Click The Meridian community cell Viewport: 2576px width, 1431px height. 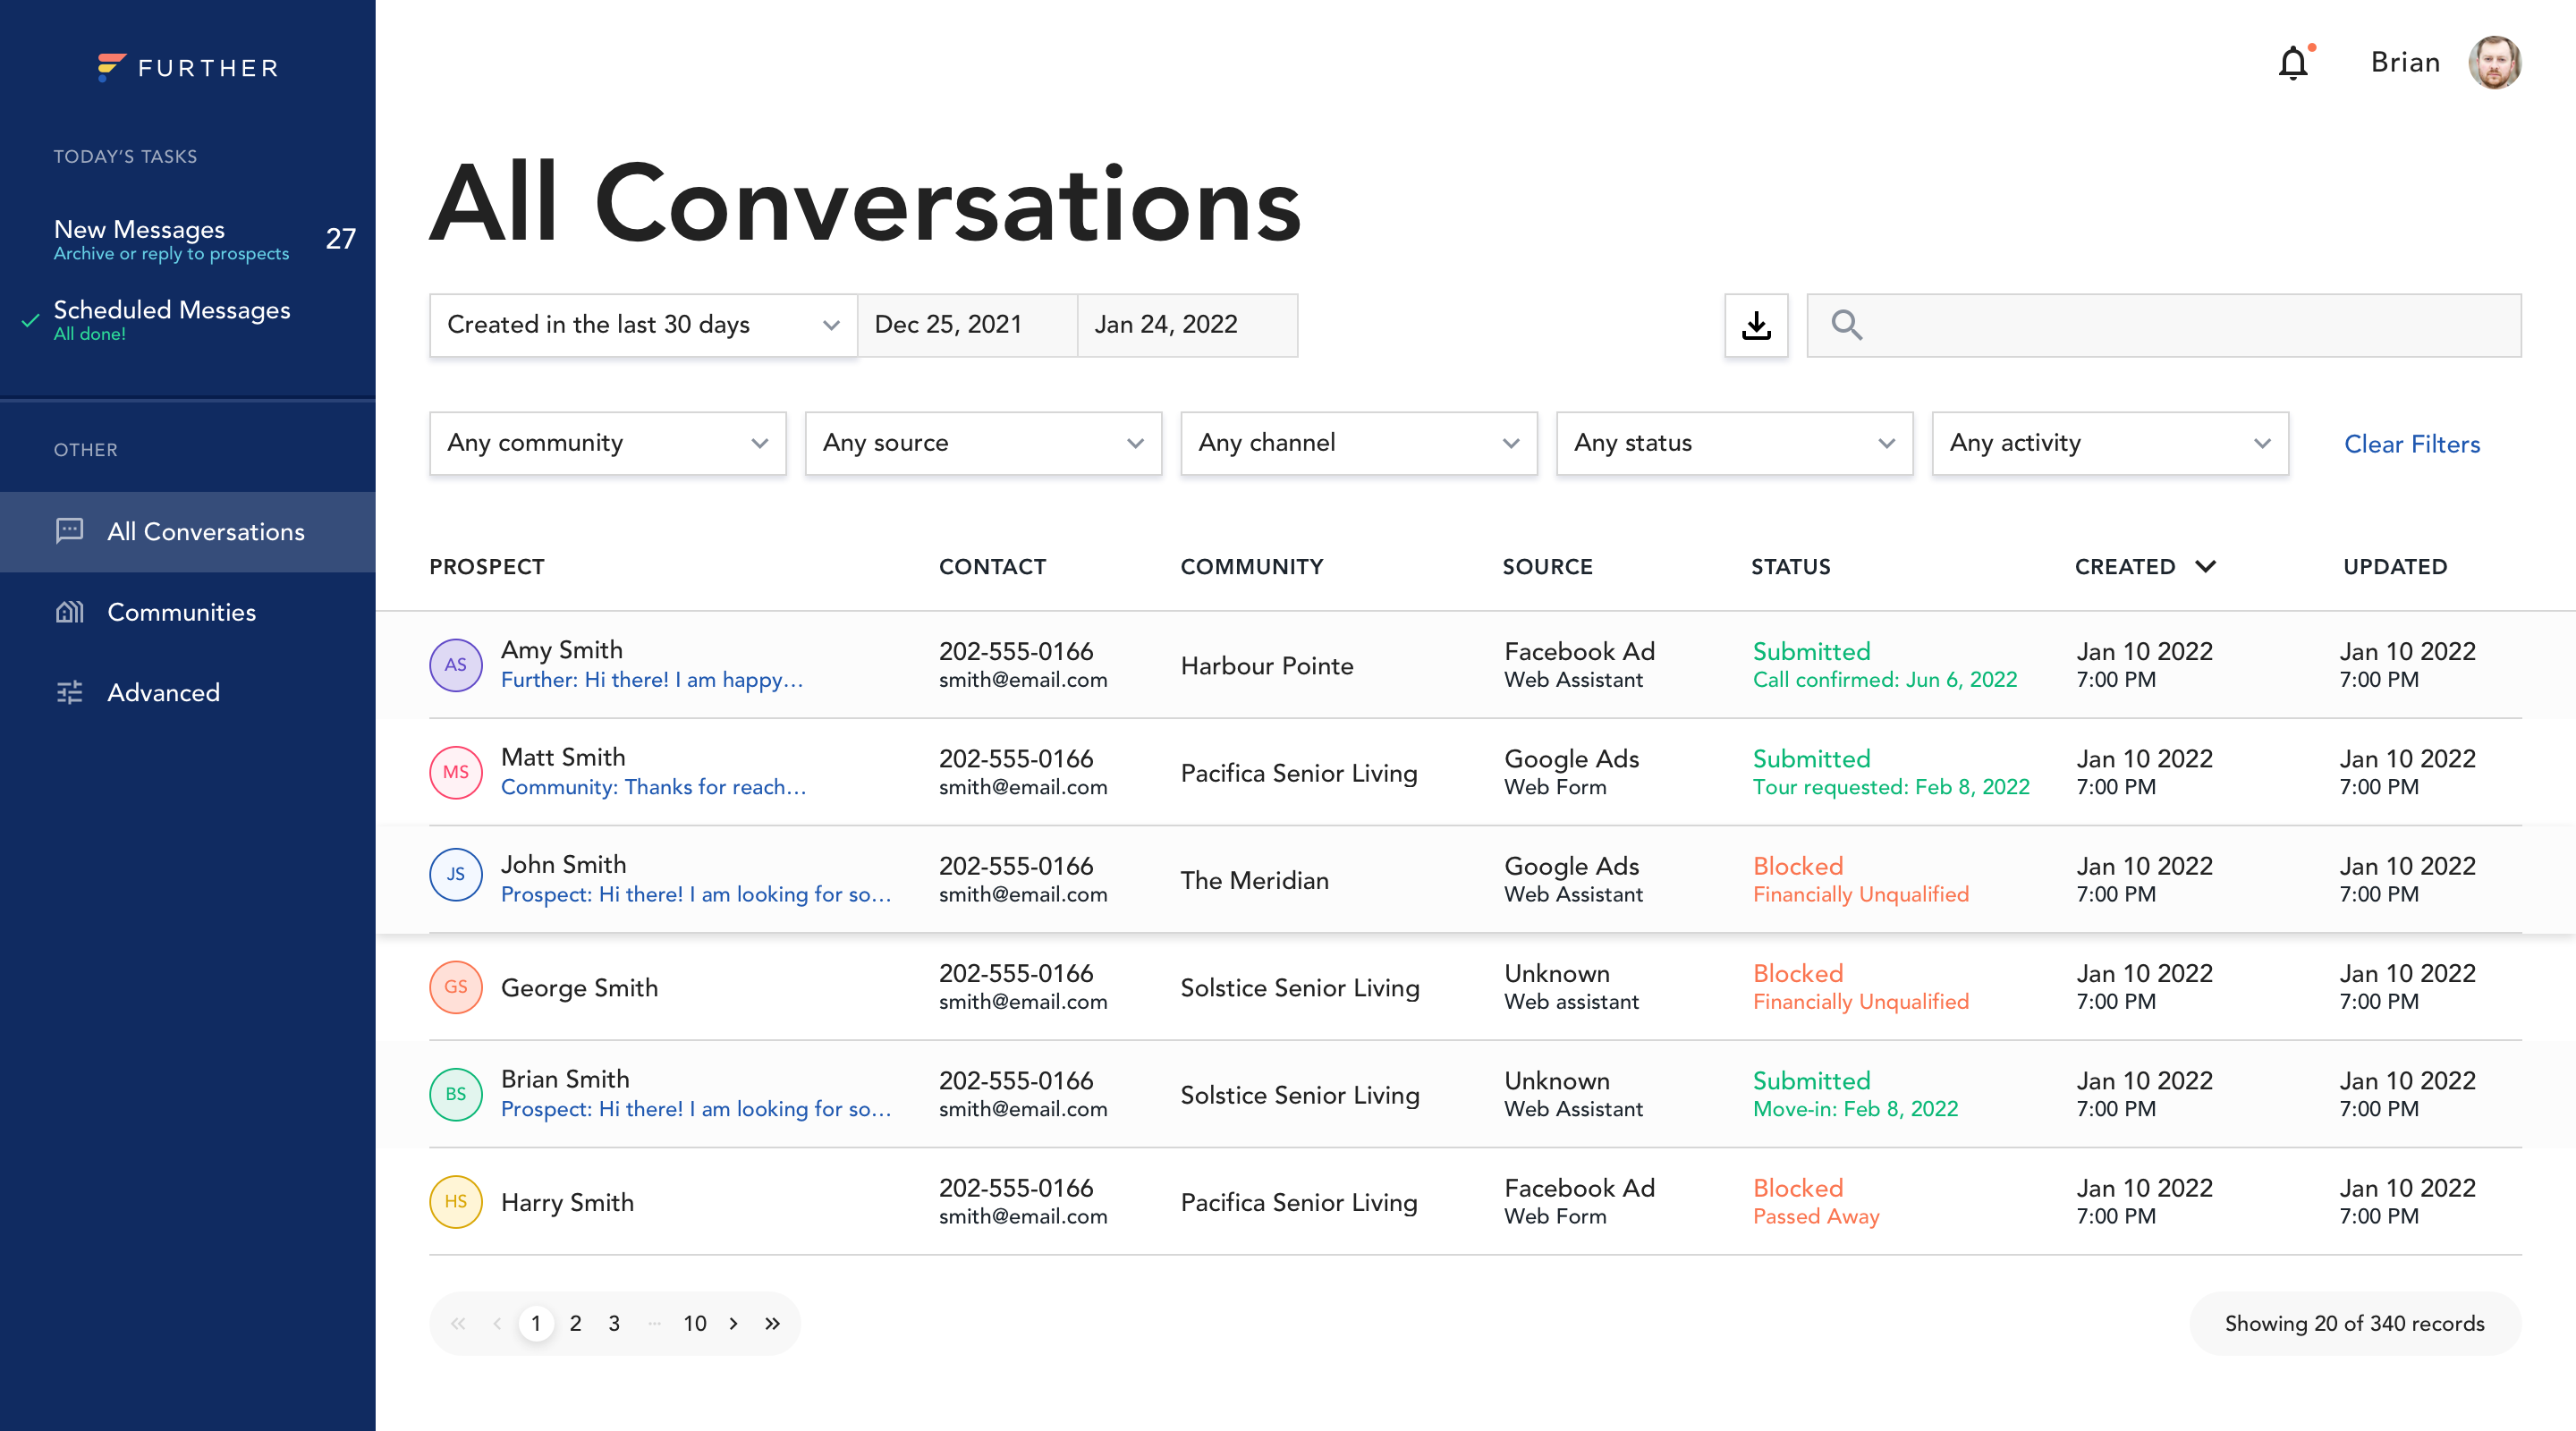coord(1255,880)
